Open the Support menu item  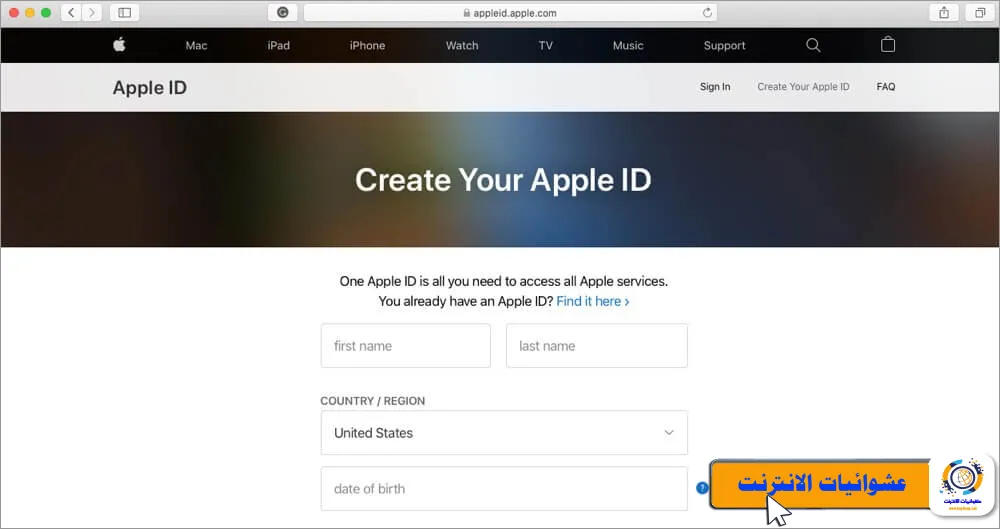pyautogui.click(x=724, y=45)
